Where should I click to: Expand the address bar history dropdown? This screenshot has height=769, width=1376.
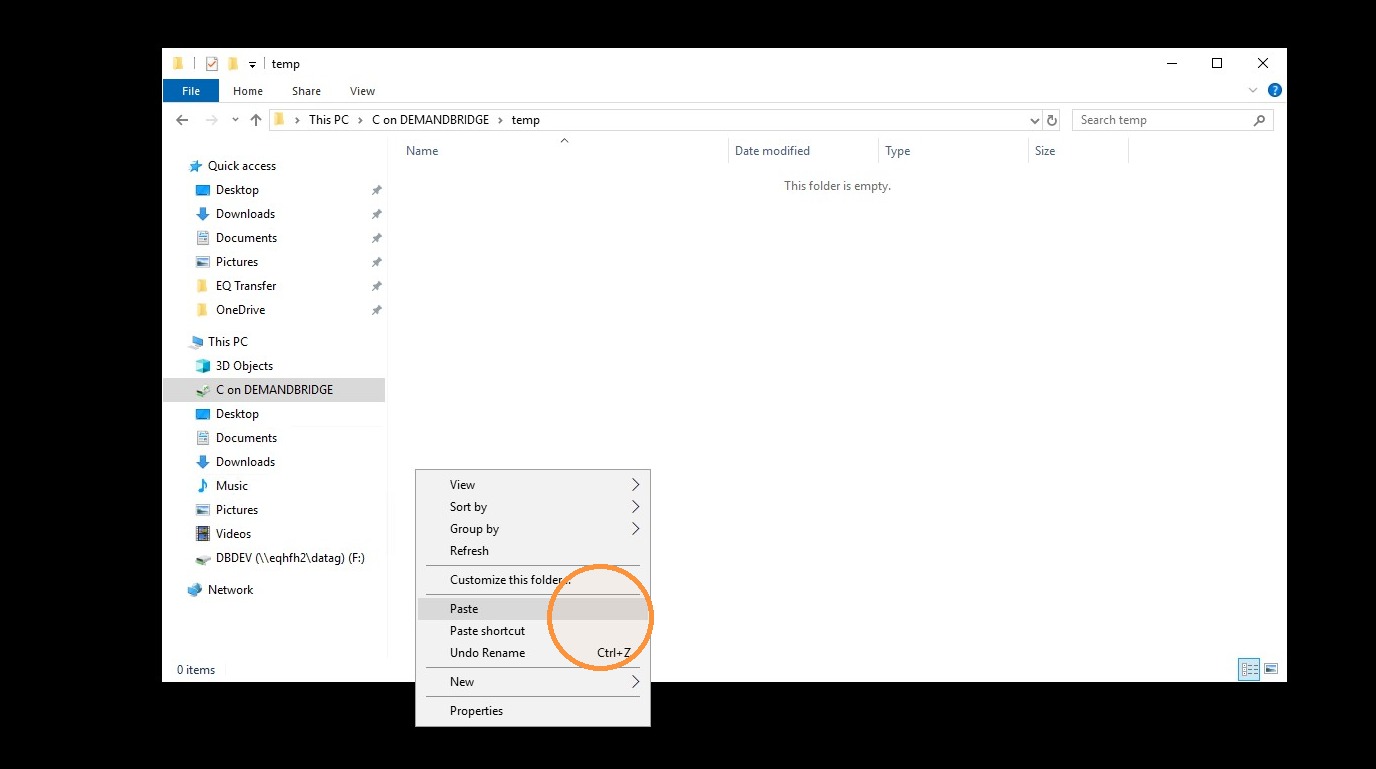[1034, 120]
